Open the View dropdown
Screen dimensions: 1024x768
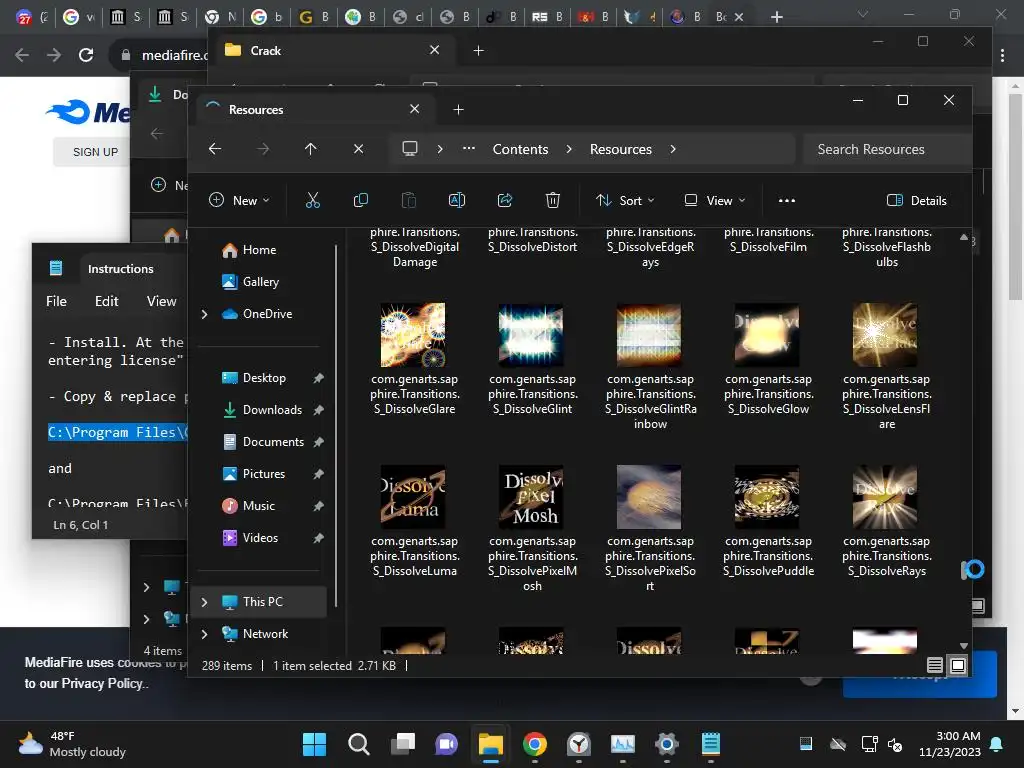pos(715,200)
